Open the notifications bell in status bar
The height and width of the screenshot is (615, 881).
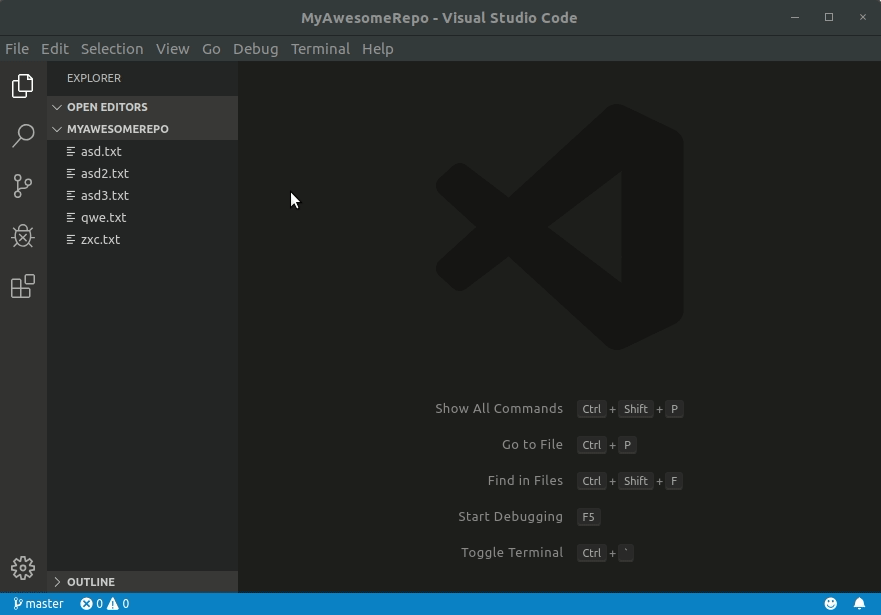[x=860, y=603]
